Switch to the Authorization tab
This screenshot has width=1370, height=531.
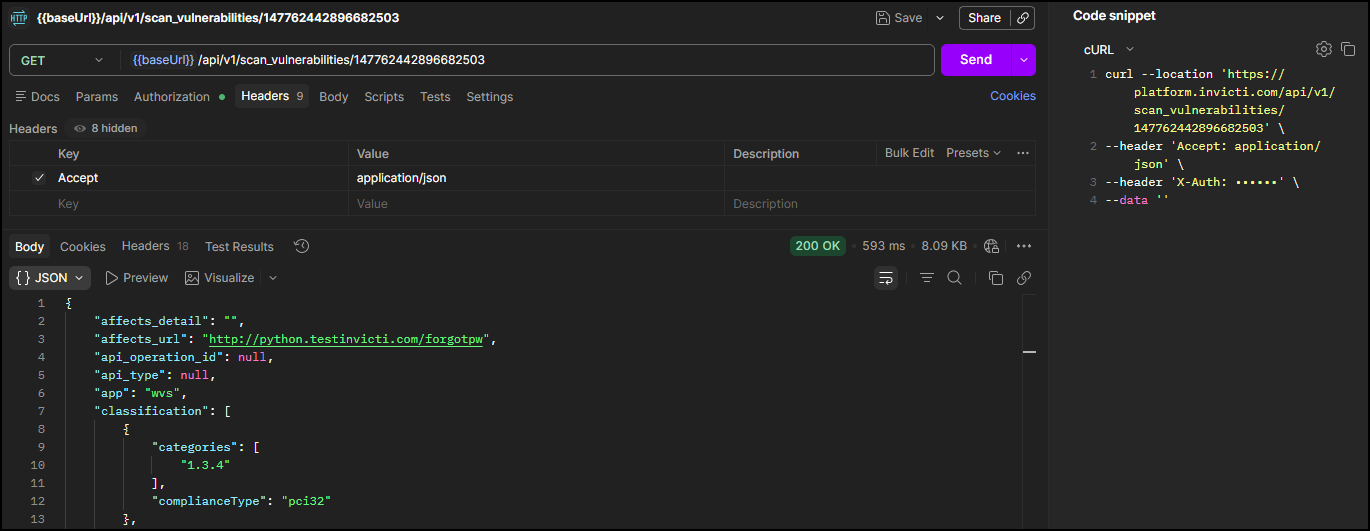click(172, 97)
